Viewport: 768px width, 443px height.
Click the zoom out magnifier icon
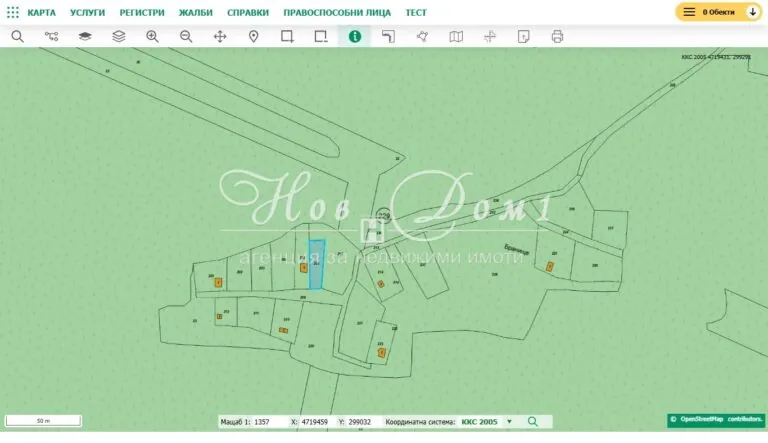point(186,36)
